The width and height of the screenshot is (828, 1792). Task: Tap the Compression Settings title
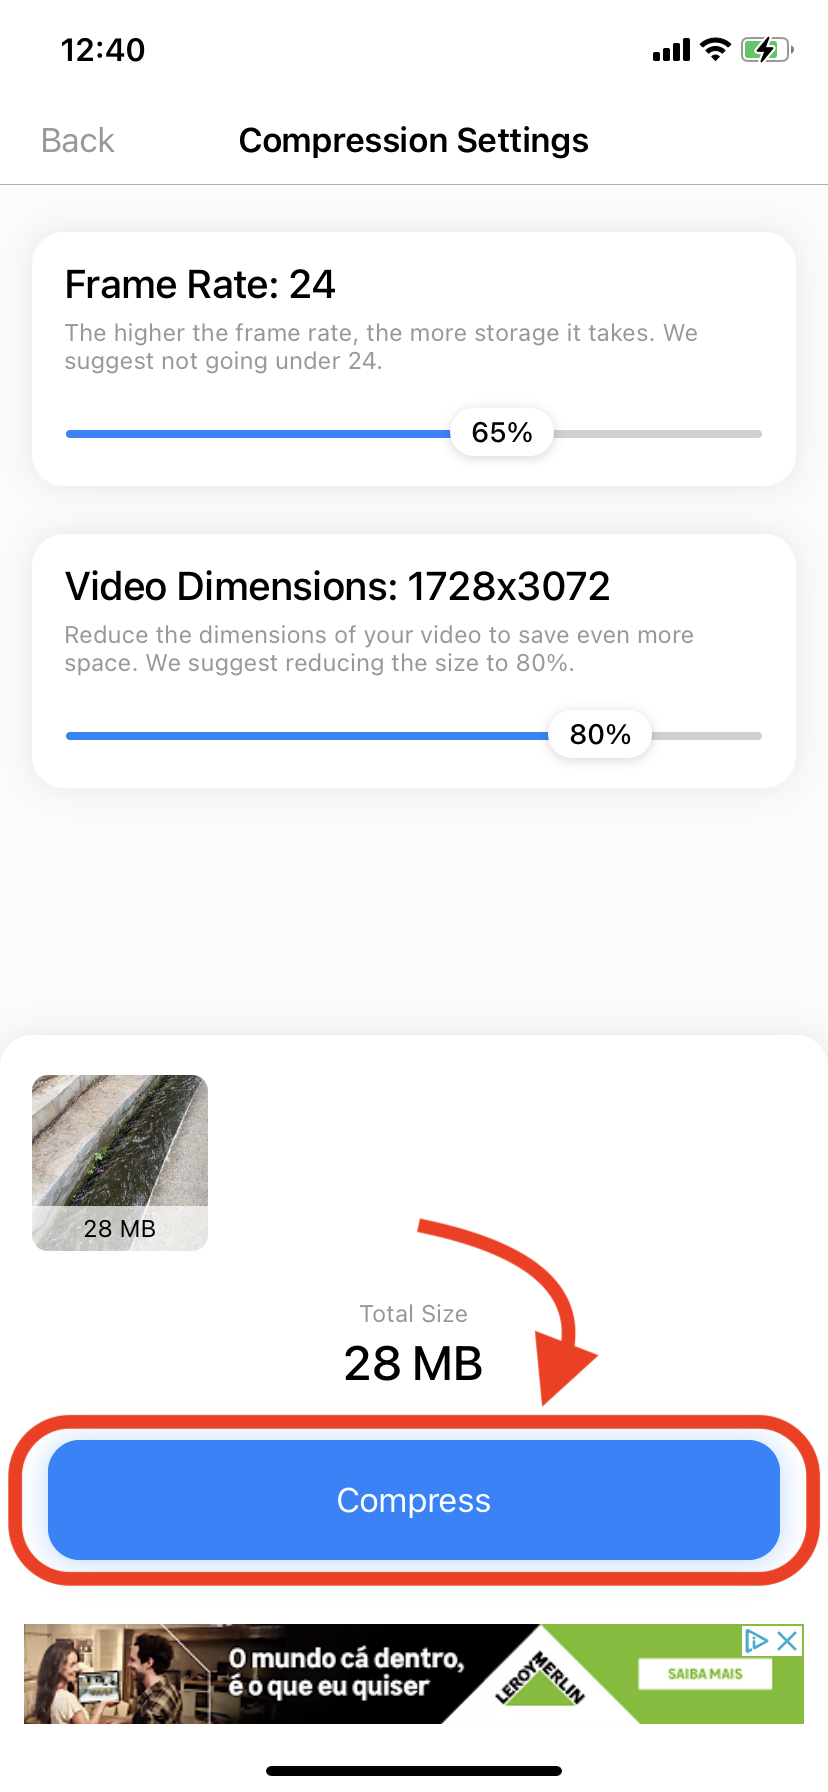[x=413, y=141]
